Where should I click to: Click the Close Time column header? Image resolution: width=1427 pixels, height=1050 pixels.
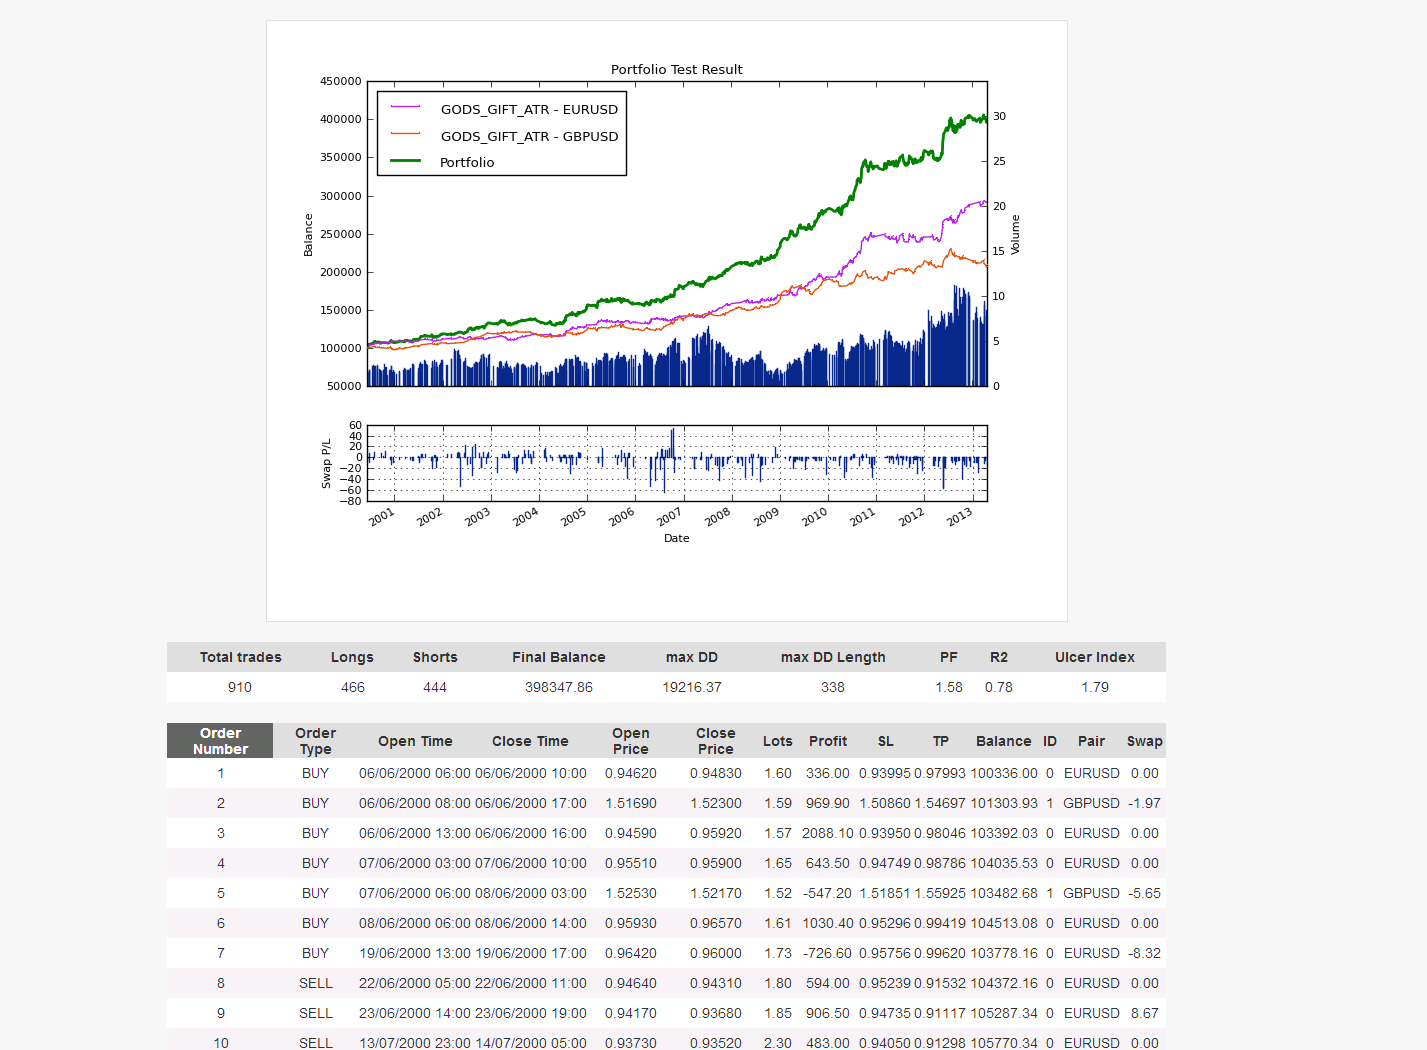pyautogui.click(x=530, y=741)
